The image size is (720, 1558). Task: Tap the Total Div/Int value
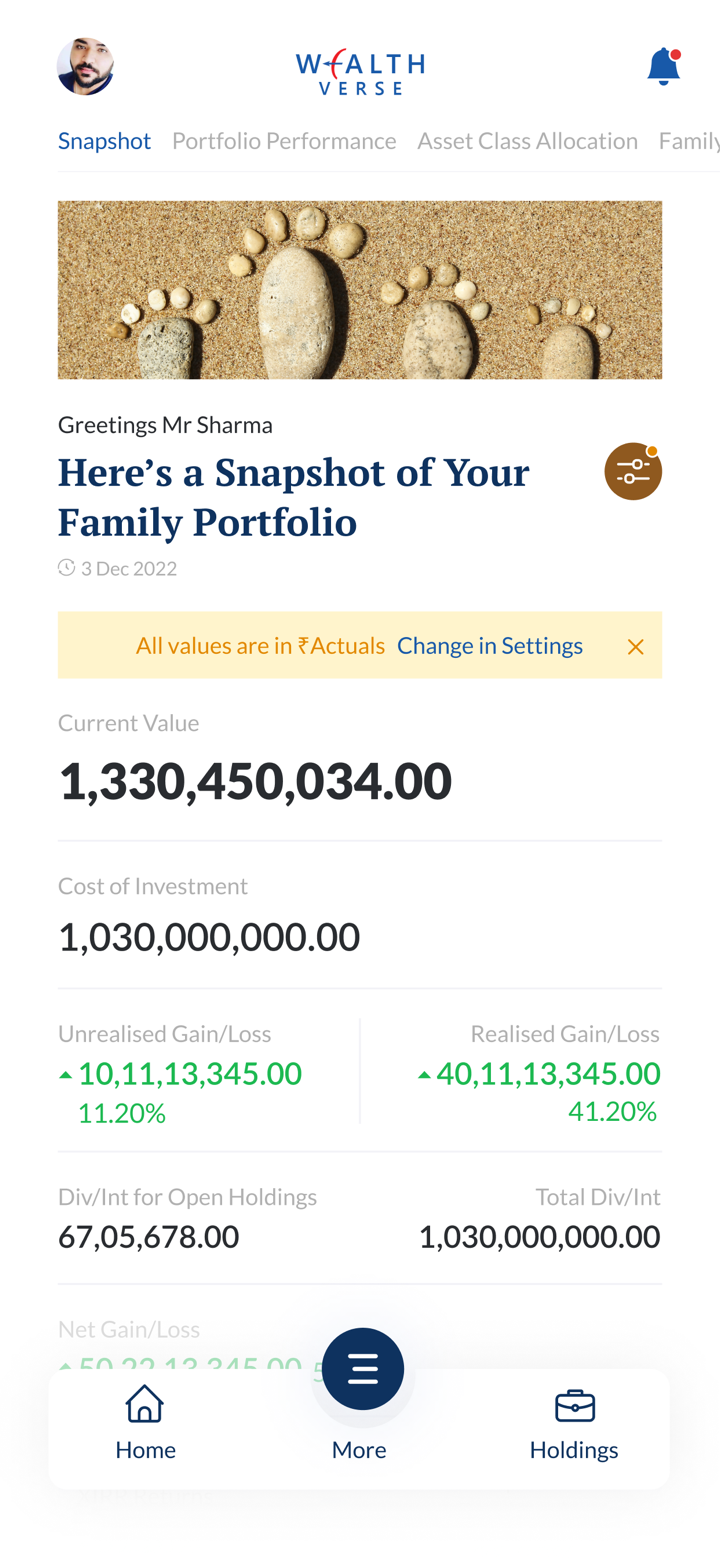coord(539,1237)
